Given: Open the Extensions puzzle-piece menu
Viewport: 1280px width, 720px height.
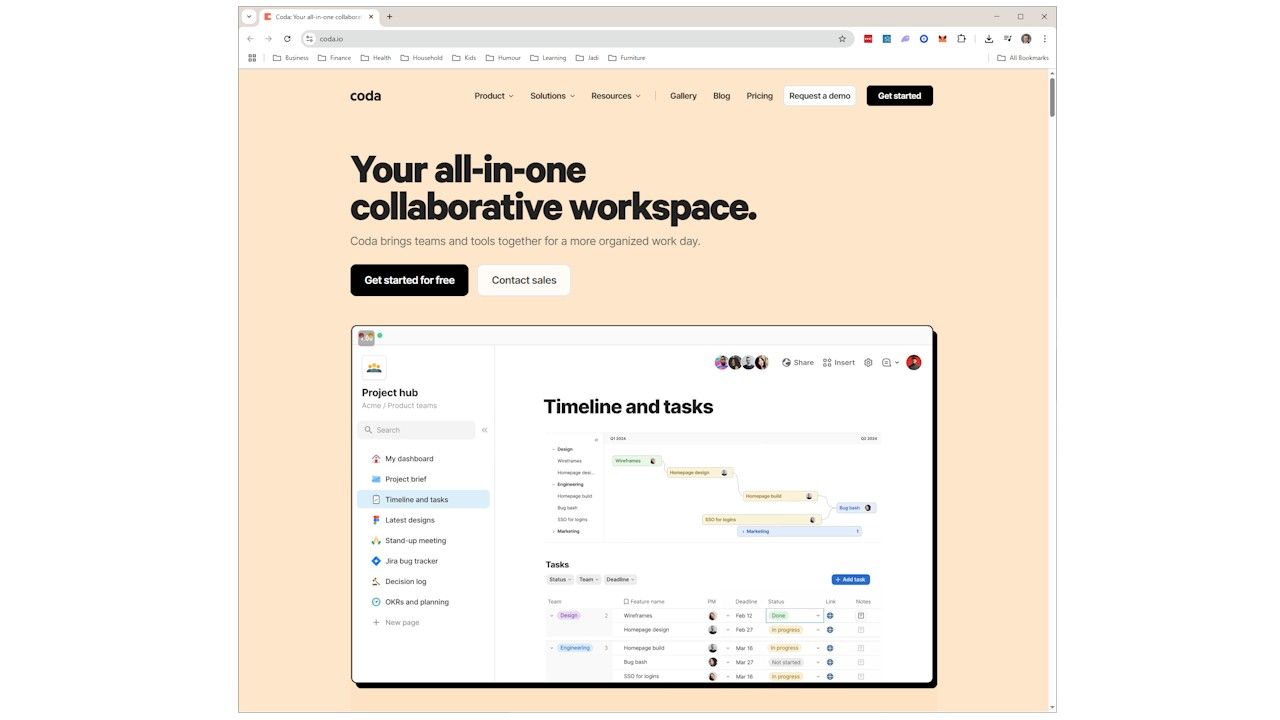Looking at the screenshot, I should click(x=961, y=39).
